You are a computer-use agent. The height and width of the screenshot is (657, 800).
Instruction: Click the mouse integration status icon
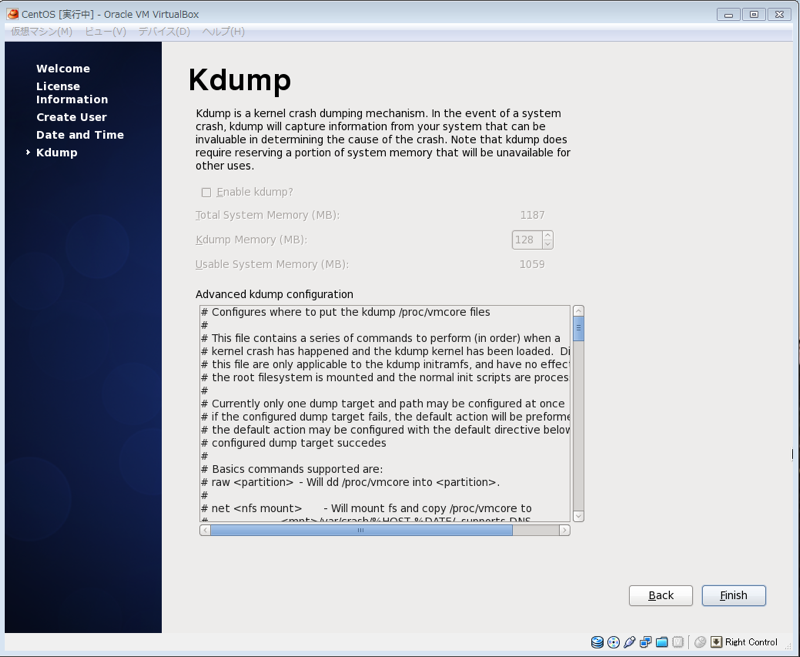point(701,642)
